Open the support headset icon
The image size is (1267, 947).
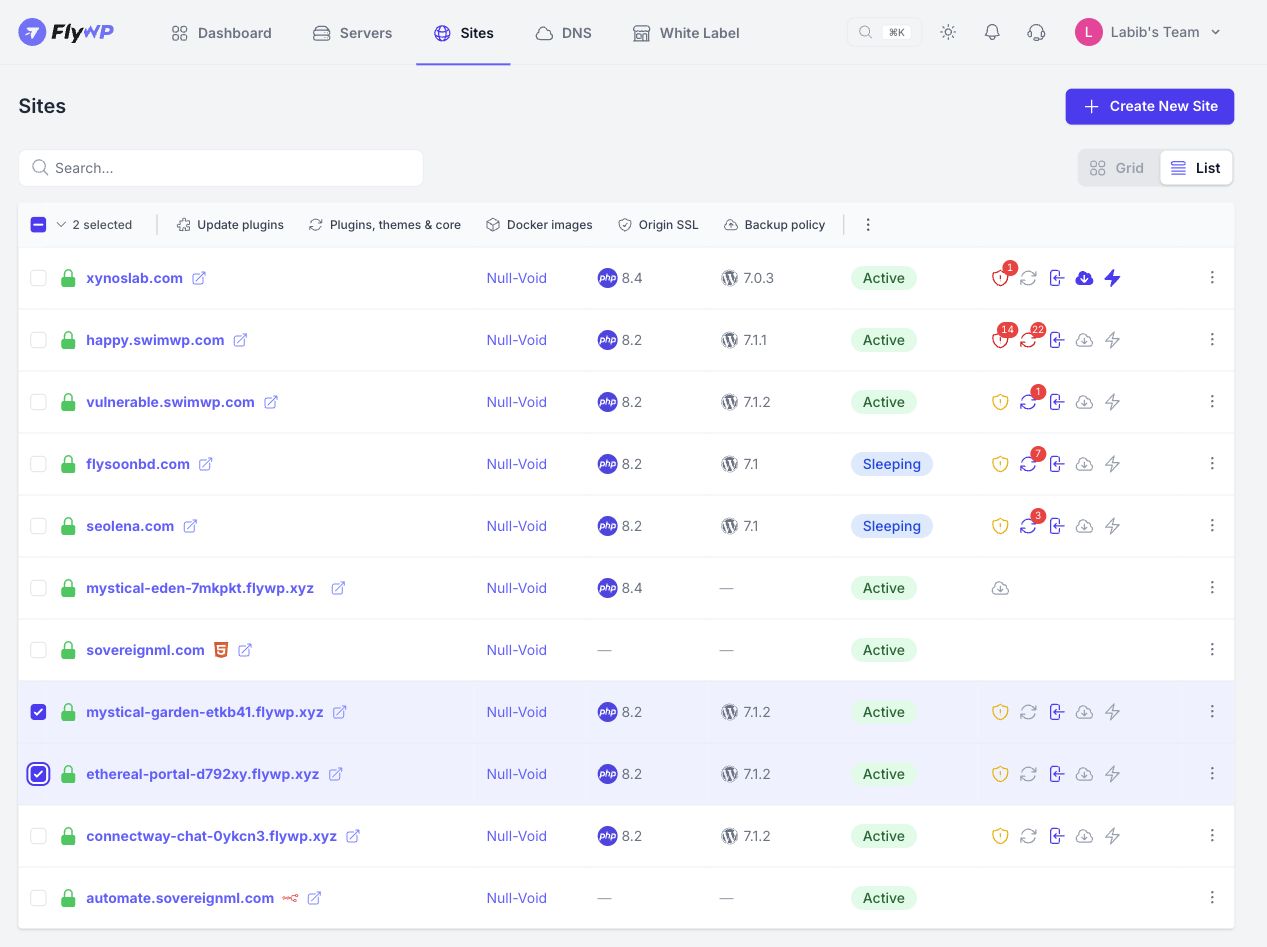pyautogui.click(x=1036, y=32)
